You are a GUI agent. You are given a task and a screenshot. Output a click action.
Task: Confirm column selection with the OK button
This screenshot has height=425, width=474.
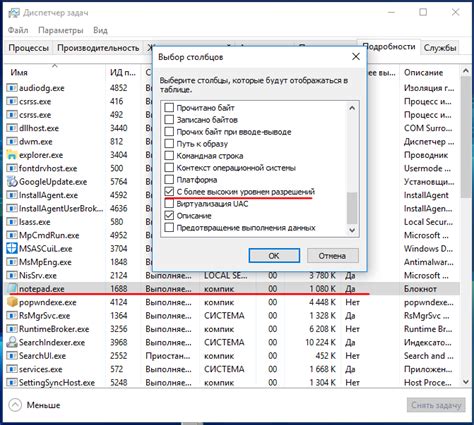(274, 256)
